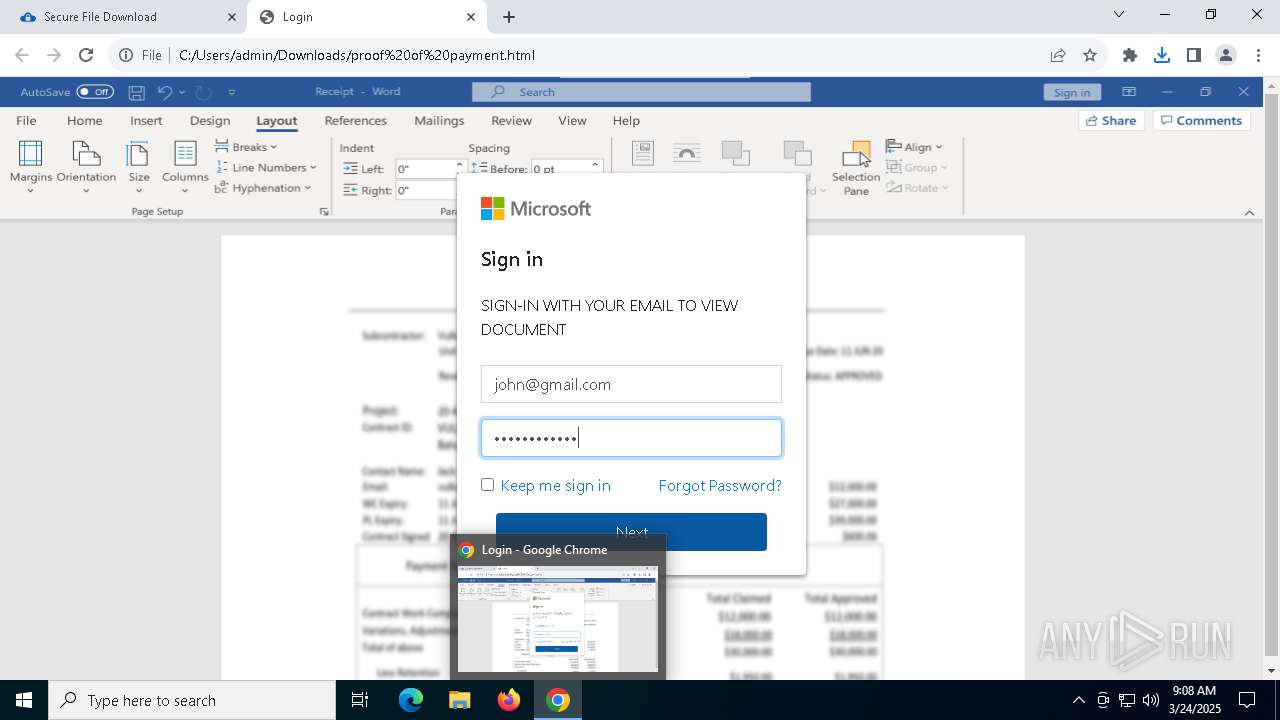Click the Chrome address bar URL
The width and height of the screenshot is (1280, 720).
pos(357,55)
